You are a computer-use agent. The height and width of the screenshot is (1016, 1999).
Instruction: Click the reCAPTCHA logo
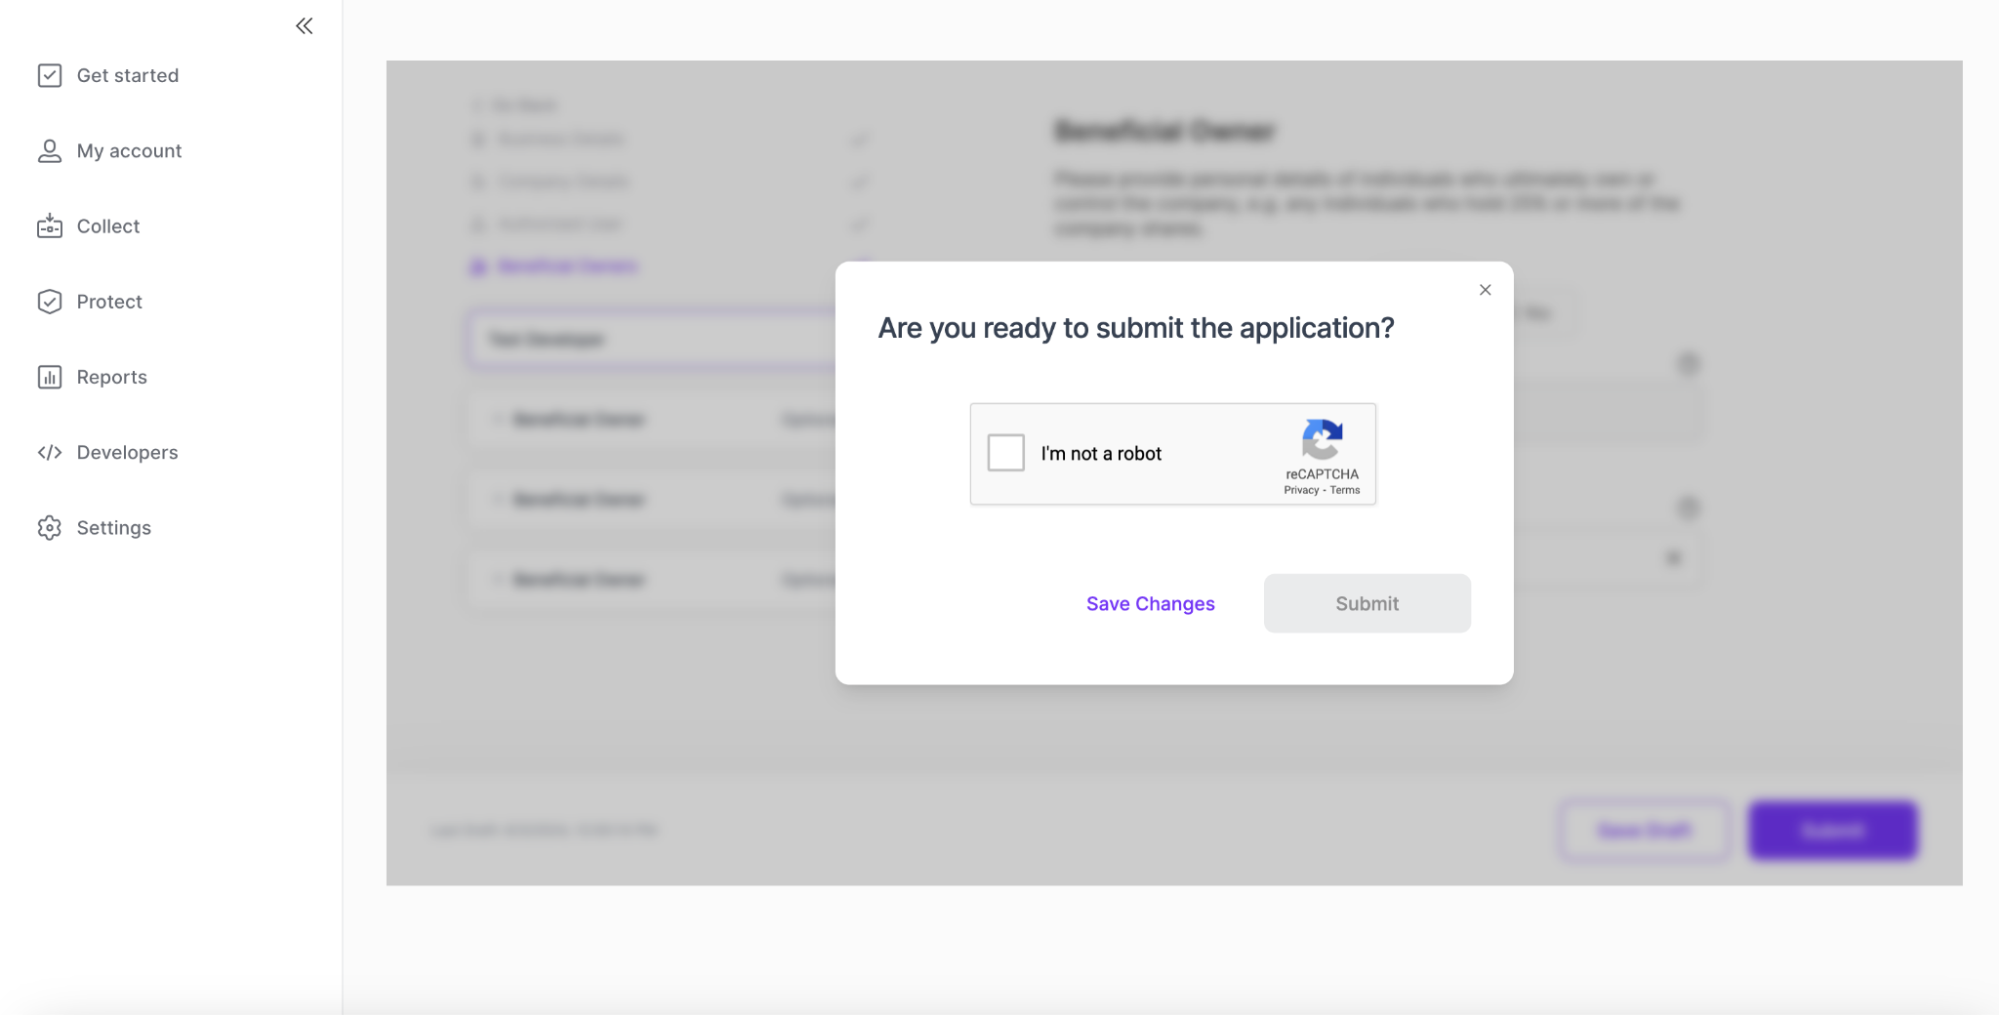point(1322,440)
